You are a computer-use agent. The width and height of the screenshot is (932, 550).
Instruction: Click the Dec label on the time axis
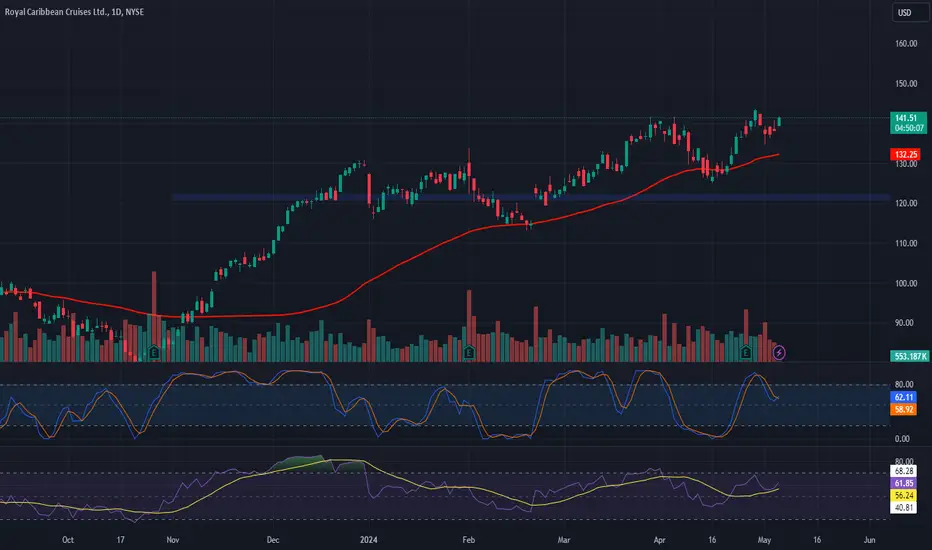click(x=273, y=540)
